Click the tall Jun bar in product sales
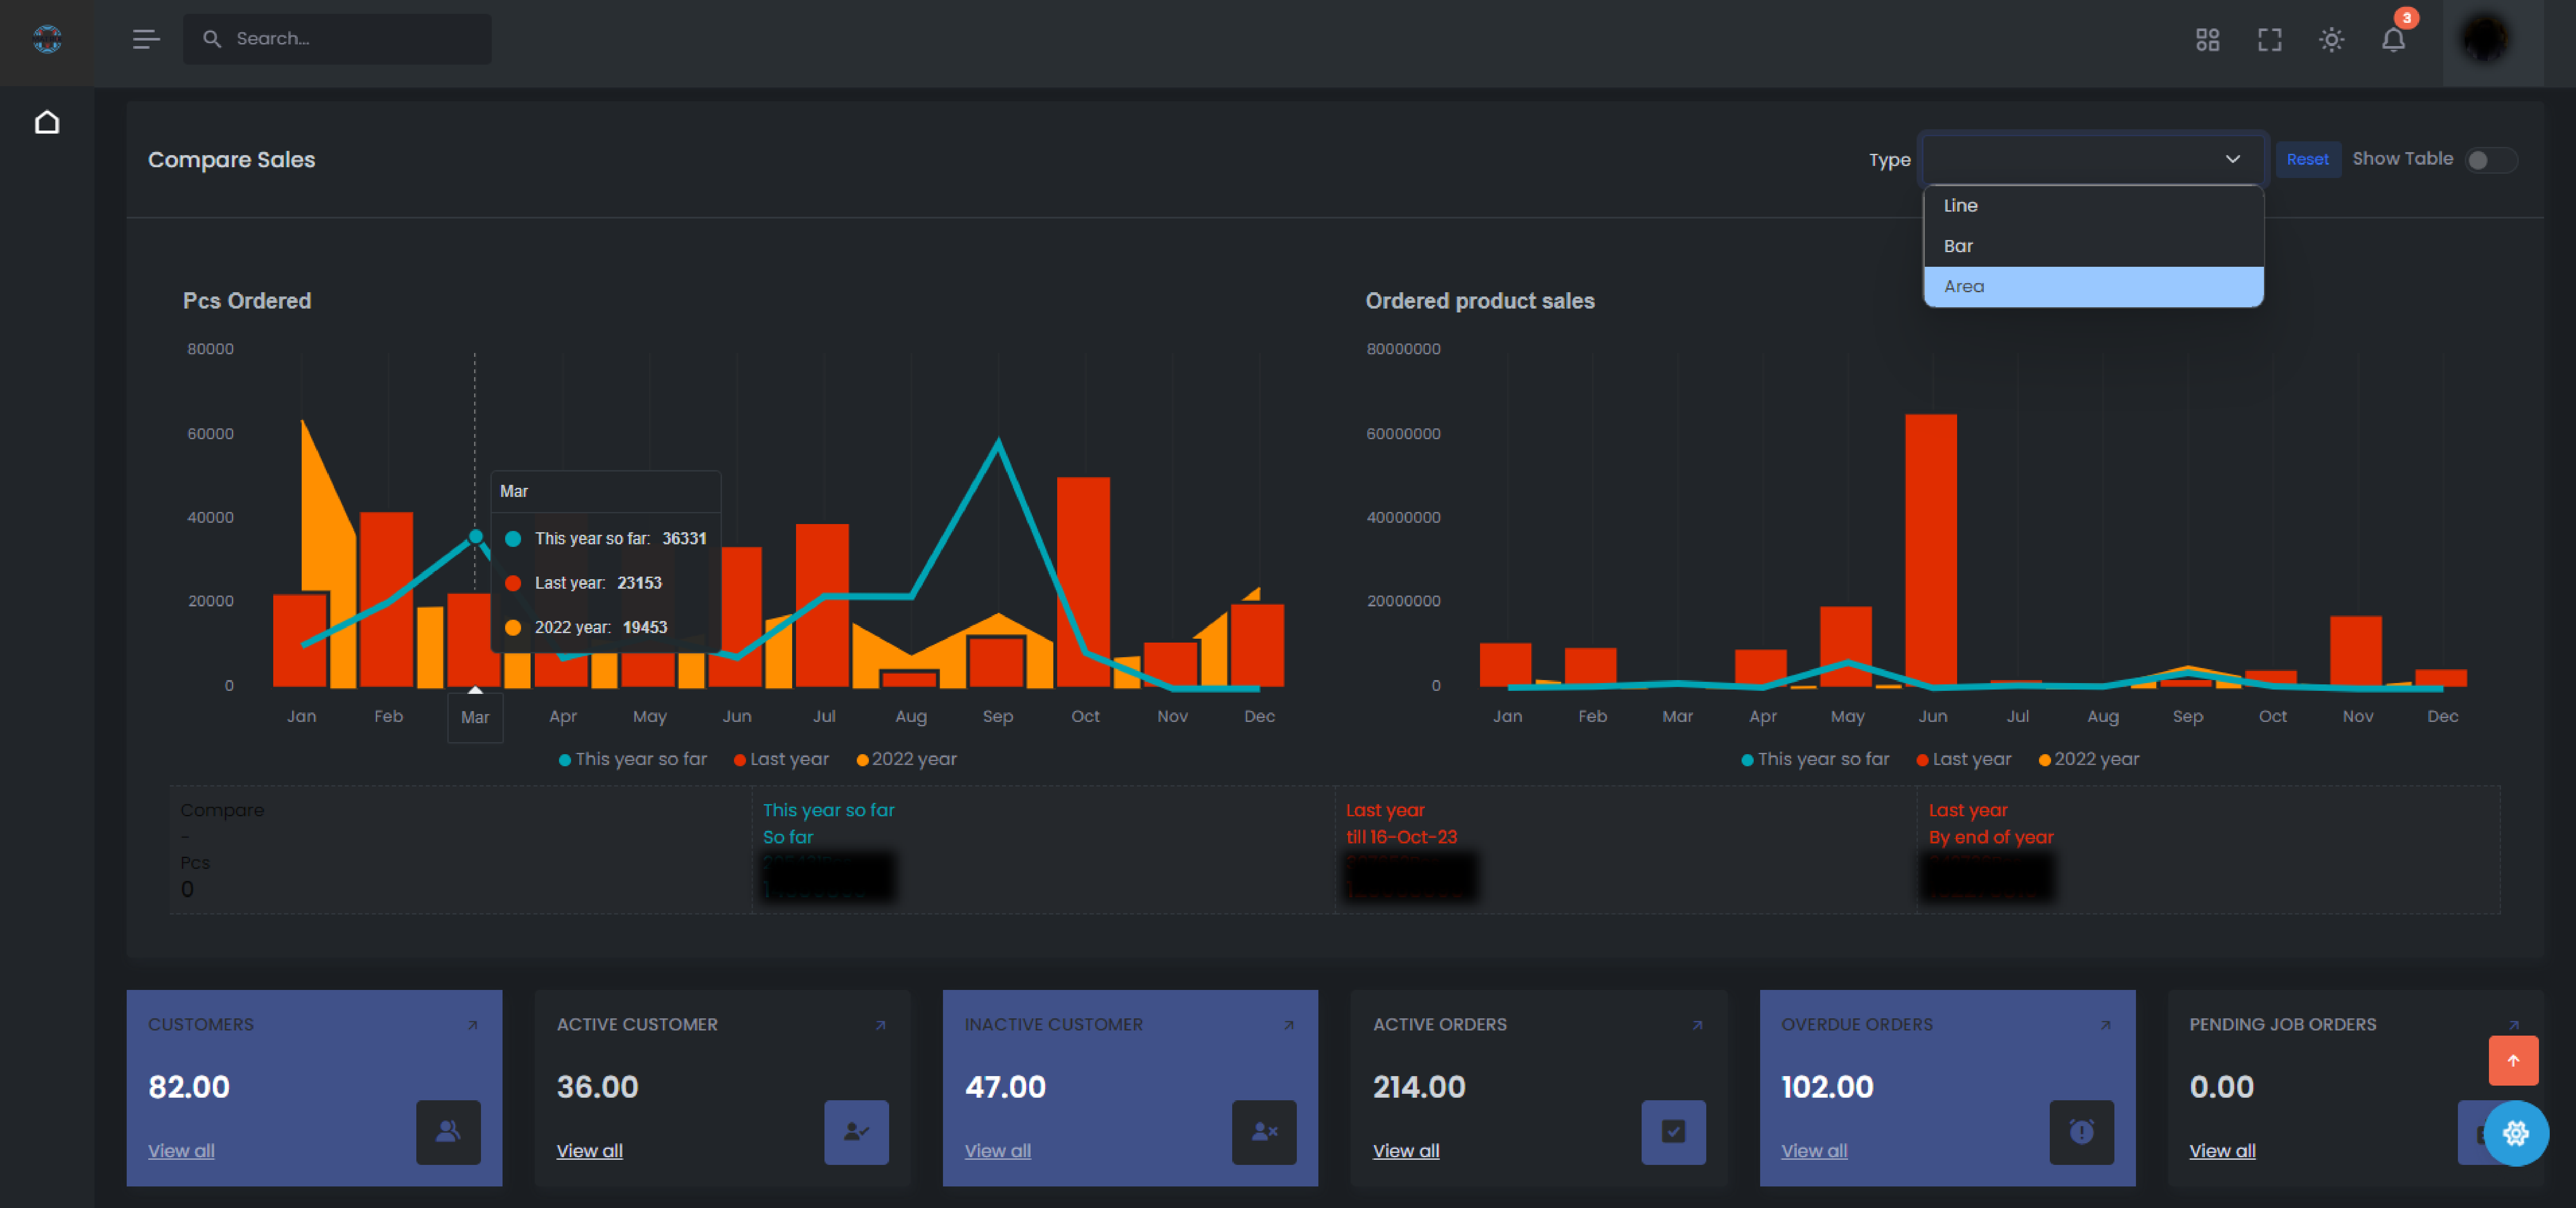 pyautogui.click(x=1931, y=550)
